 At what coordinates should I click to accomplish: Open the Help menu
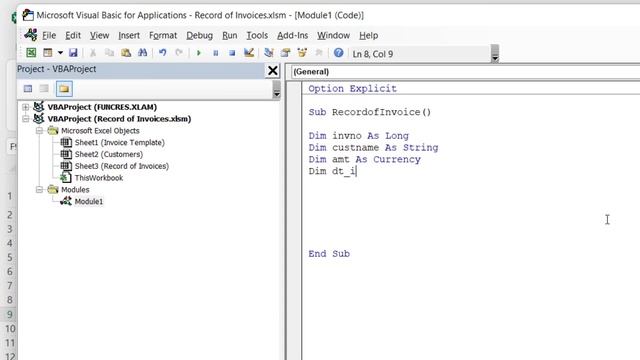coord(368,36)
